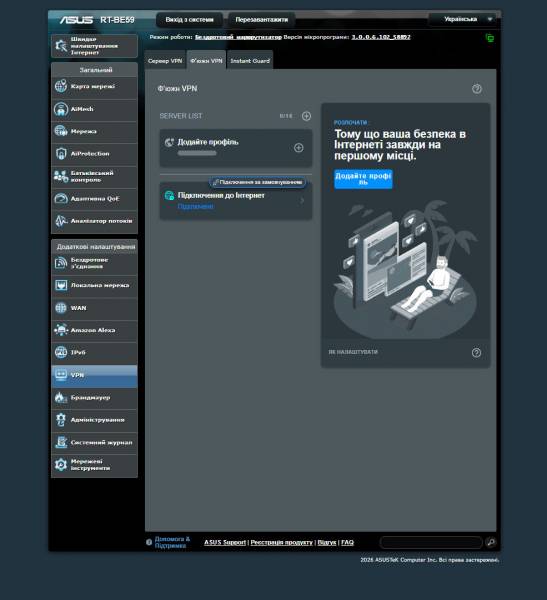The height and width of the screenshot is (600, 547).
Task: Click the Перезавантажити reboot button
Action: click(261, 20)
